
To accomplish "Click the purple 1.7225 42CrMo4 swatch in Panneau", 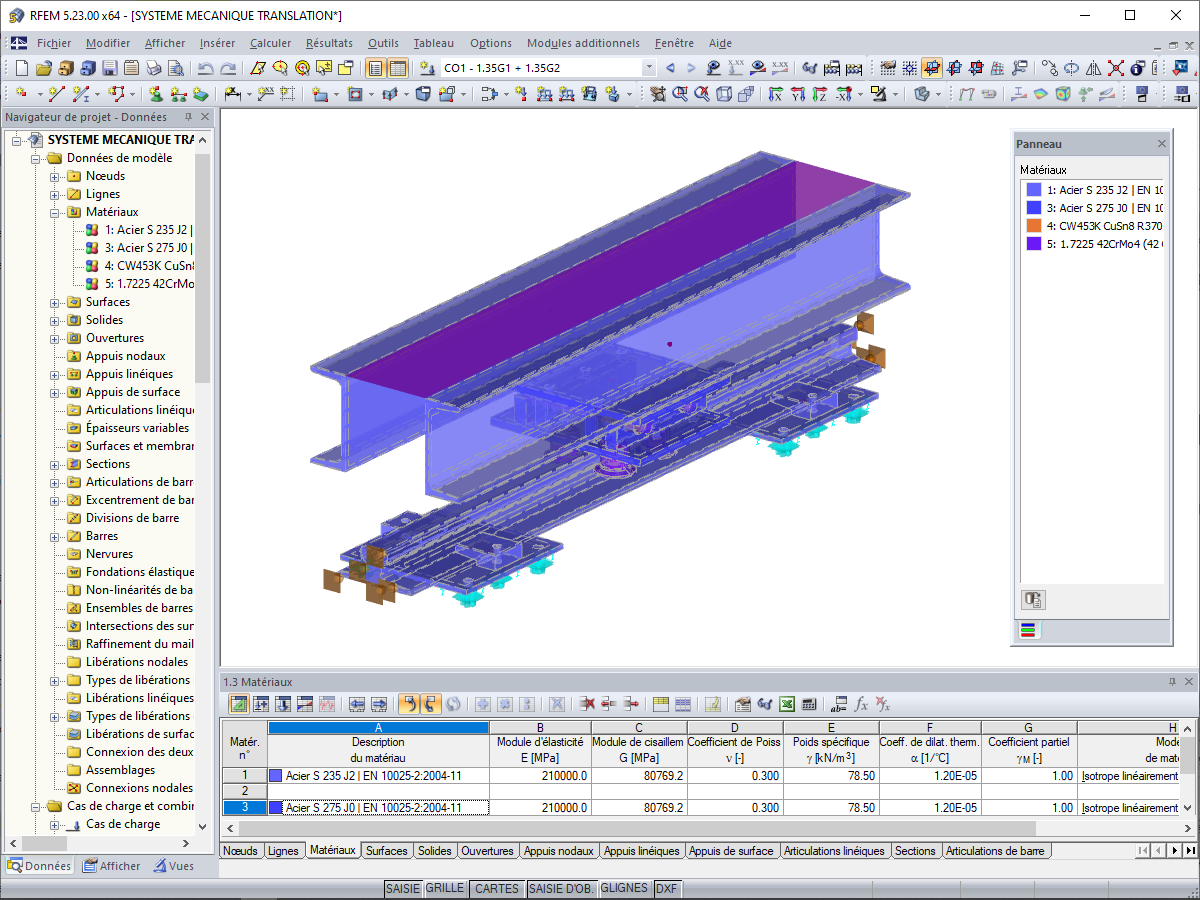I will coord(1033,243).
